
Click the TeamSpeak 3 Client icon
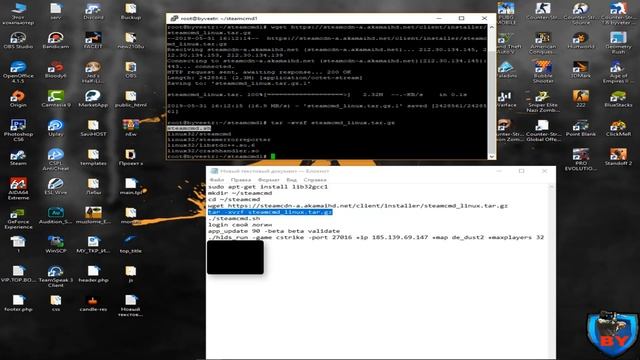pyautogui.click(x=56, y=276)
